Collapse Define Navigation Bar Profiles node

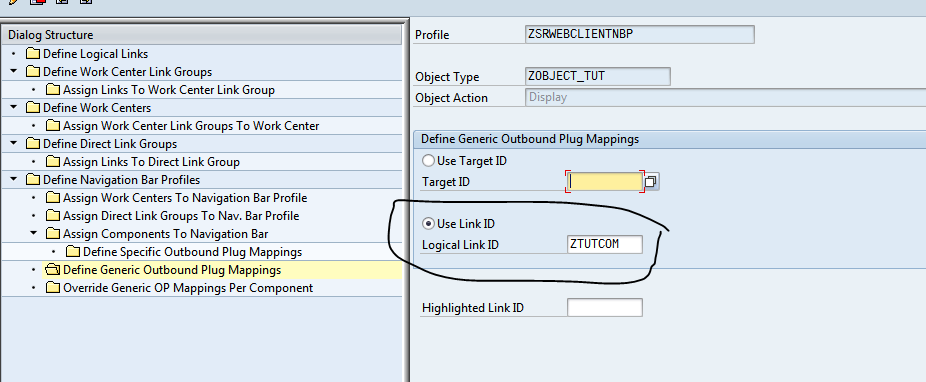click(14, 180)
